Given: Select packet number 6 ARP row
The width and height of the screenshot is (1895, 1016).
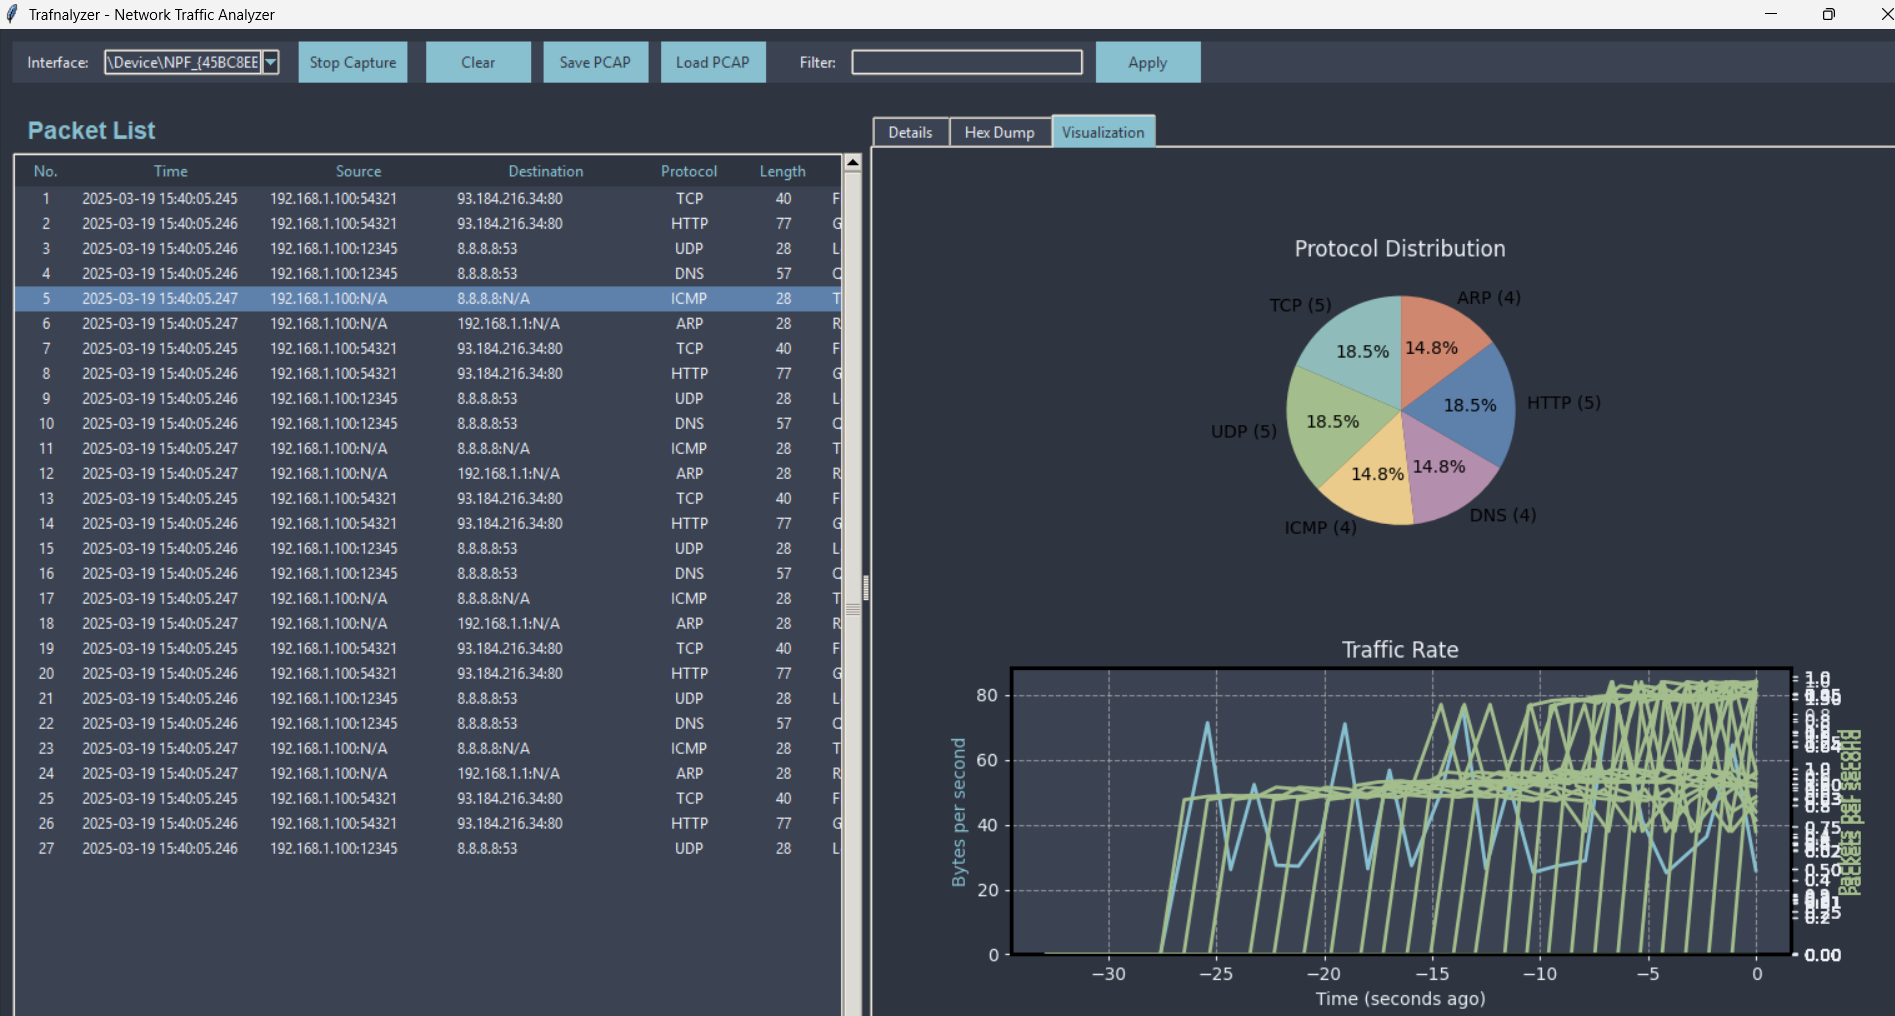Looking at the screenshot, I should (428, 324).
